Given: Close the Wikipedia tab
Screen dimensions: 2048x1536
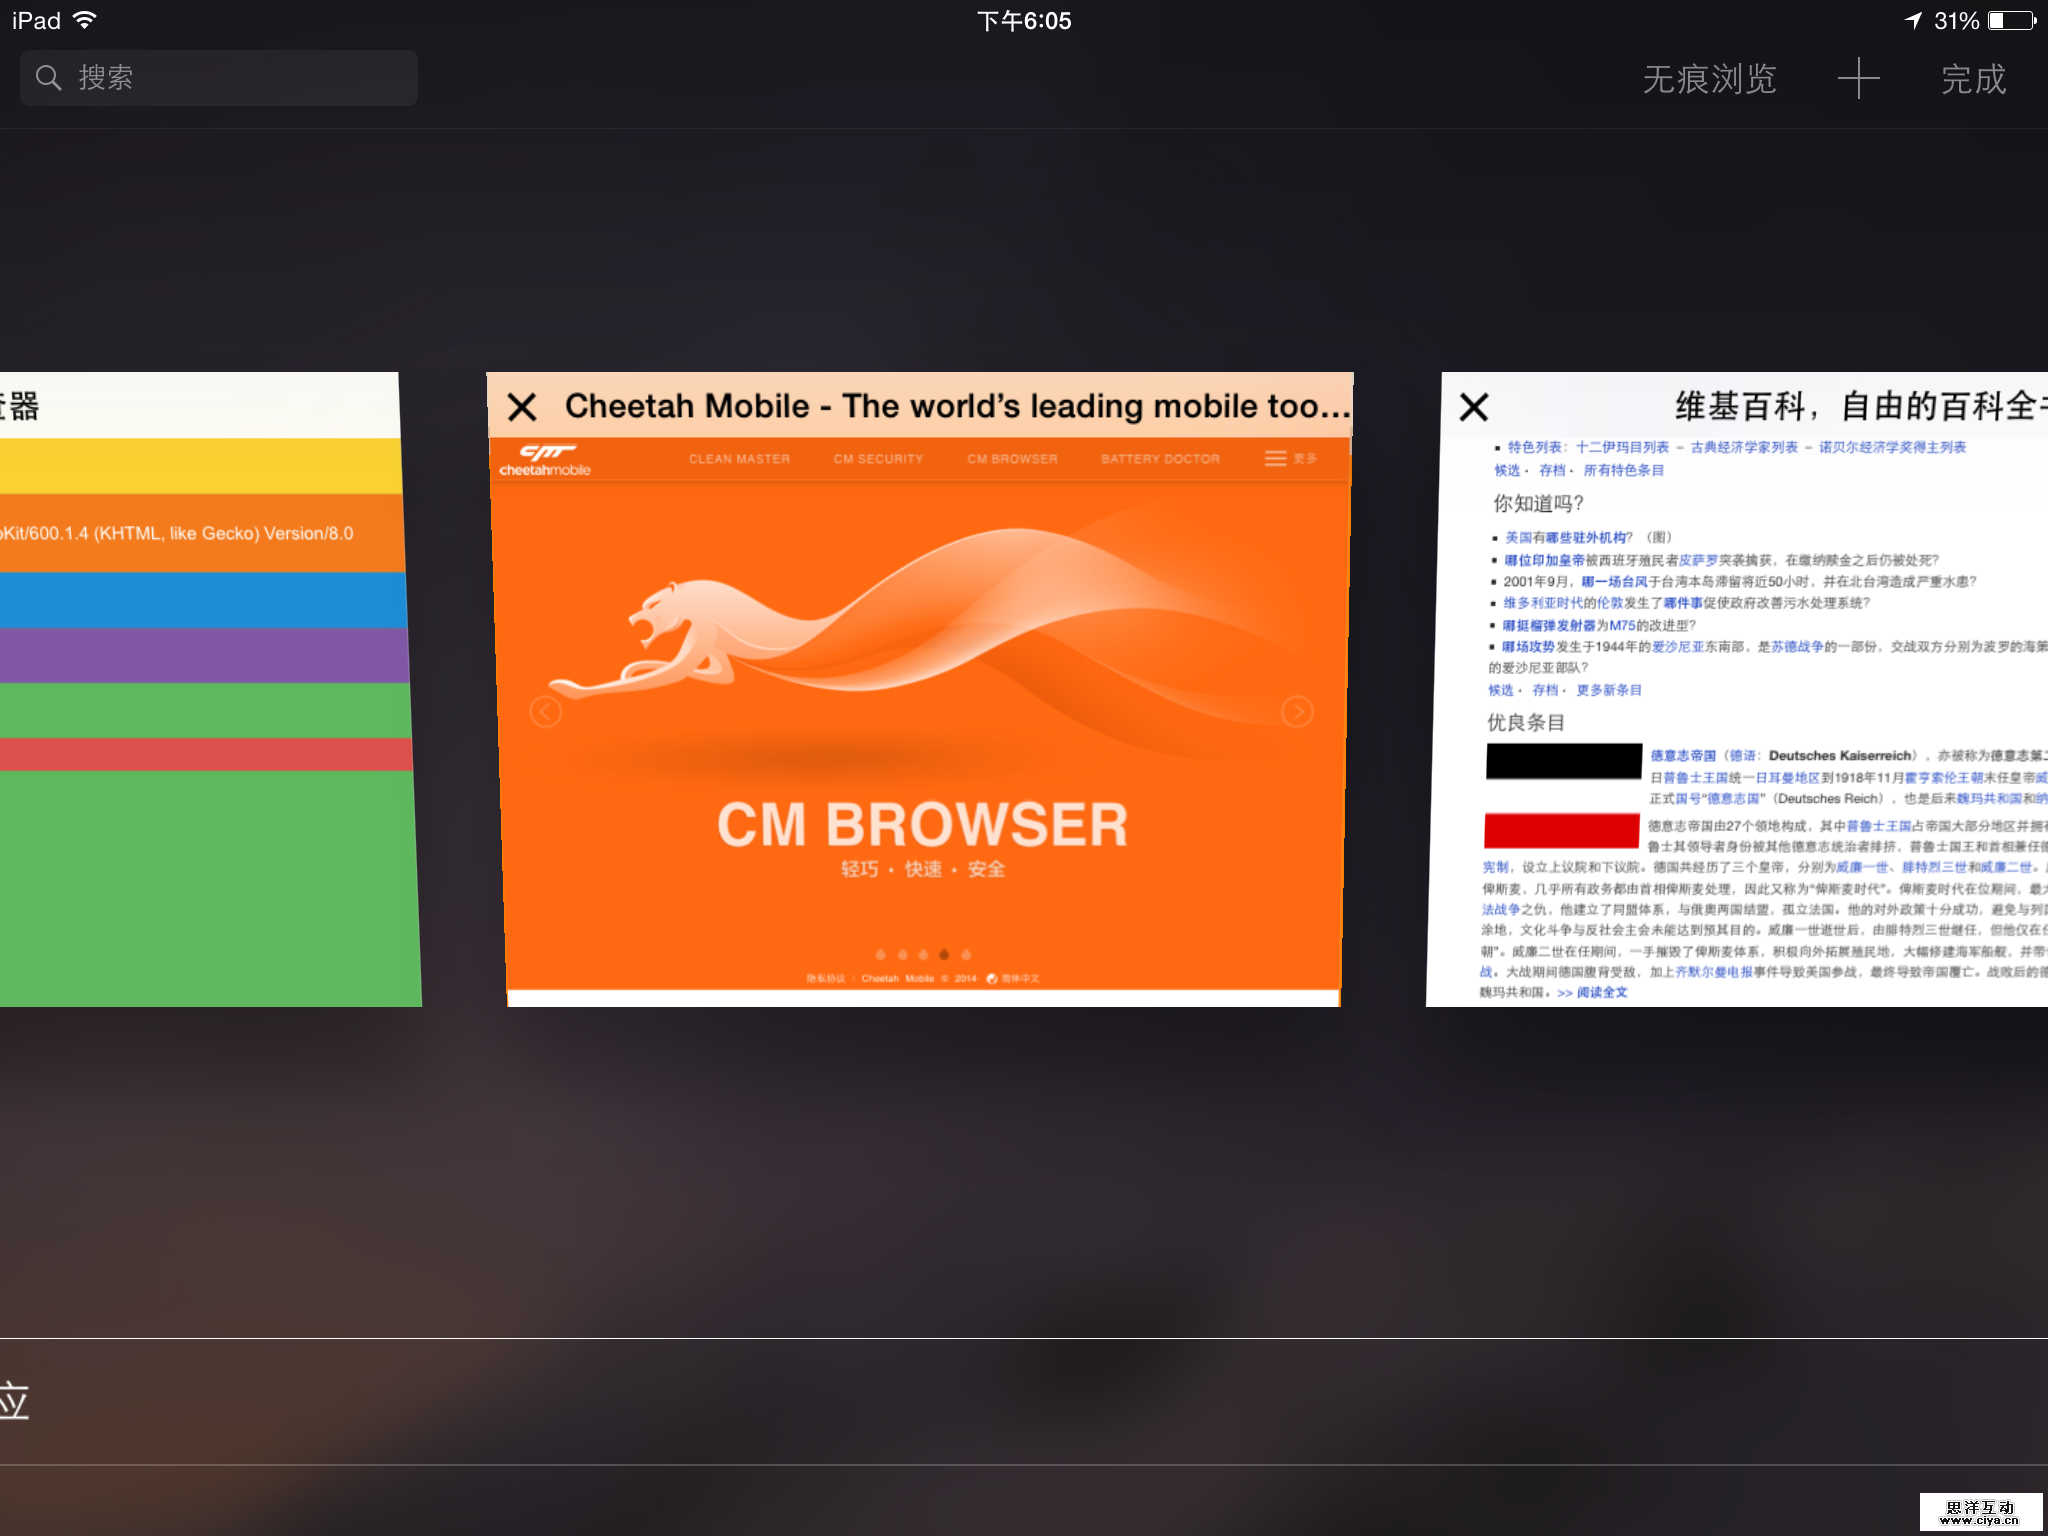Looking at the screenshot, I should tap(1474, 407).
